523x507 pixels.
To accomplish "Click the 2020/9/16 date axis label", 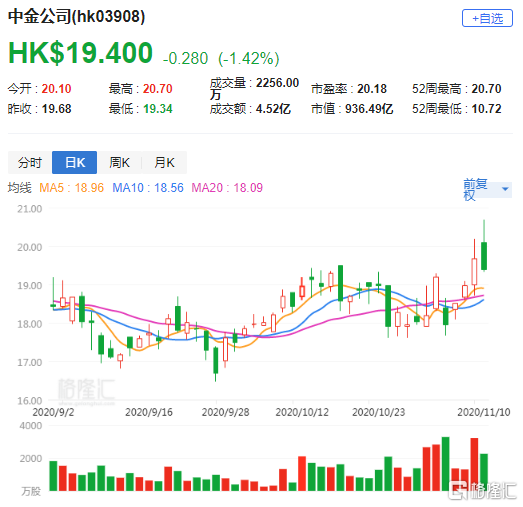I will (149, 412).
